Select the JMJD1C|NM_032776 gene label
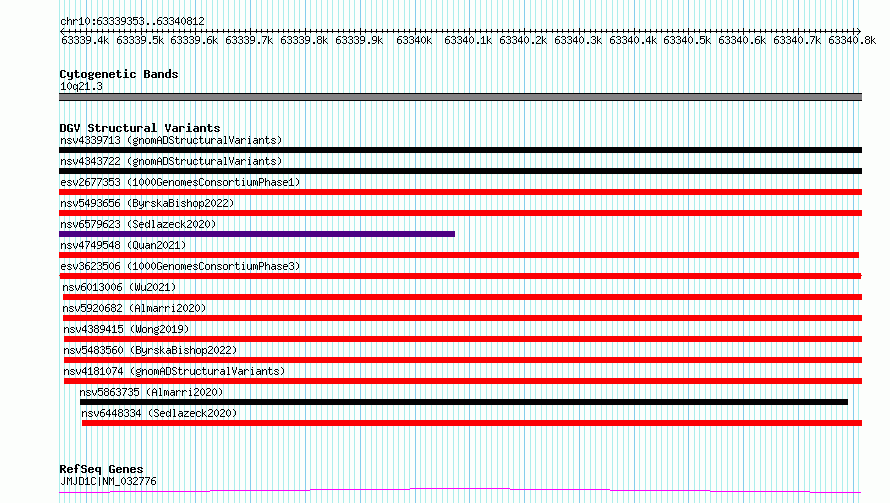890x503 pixels. click(108, 481)
